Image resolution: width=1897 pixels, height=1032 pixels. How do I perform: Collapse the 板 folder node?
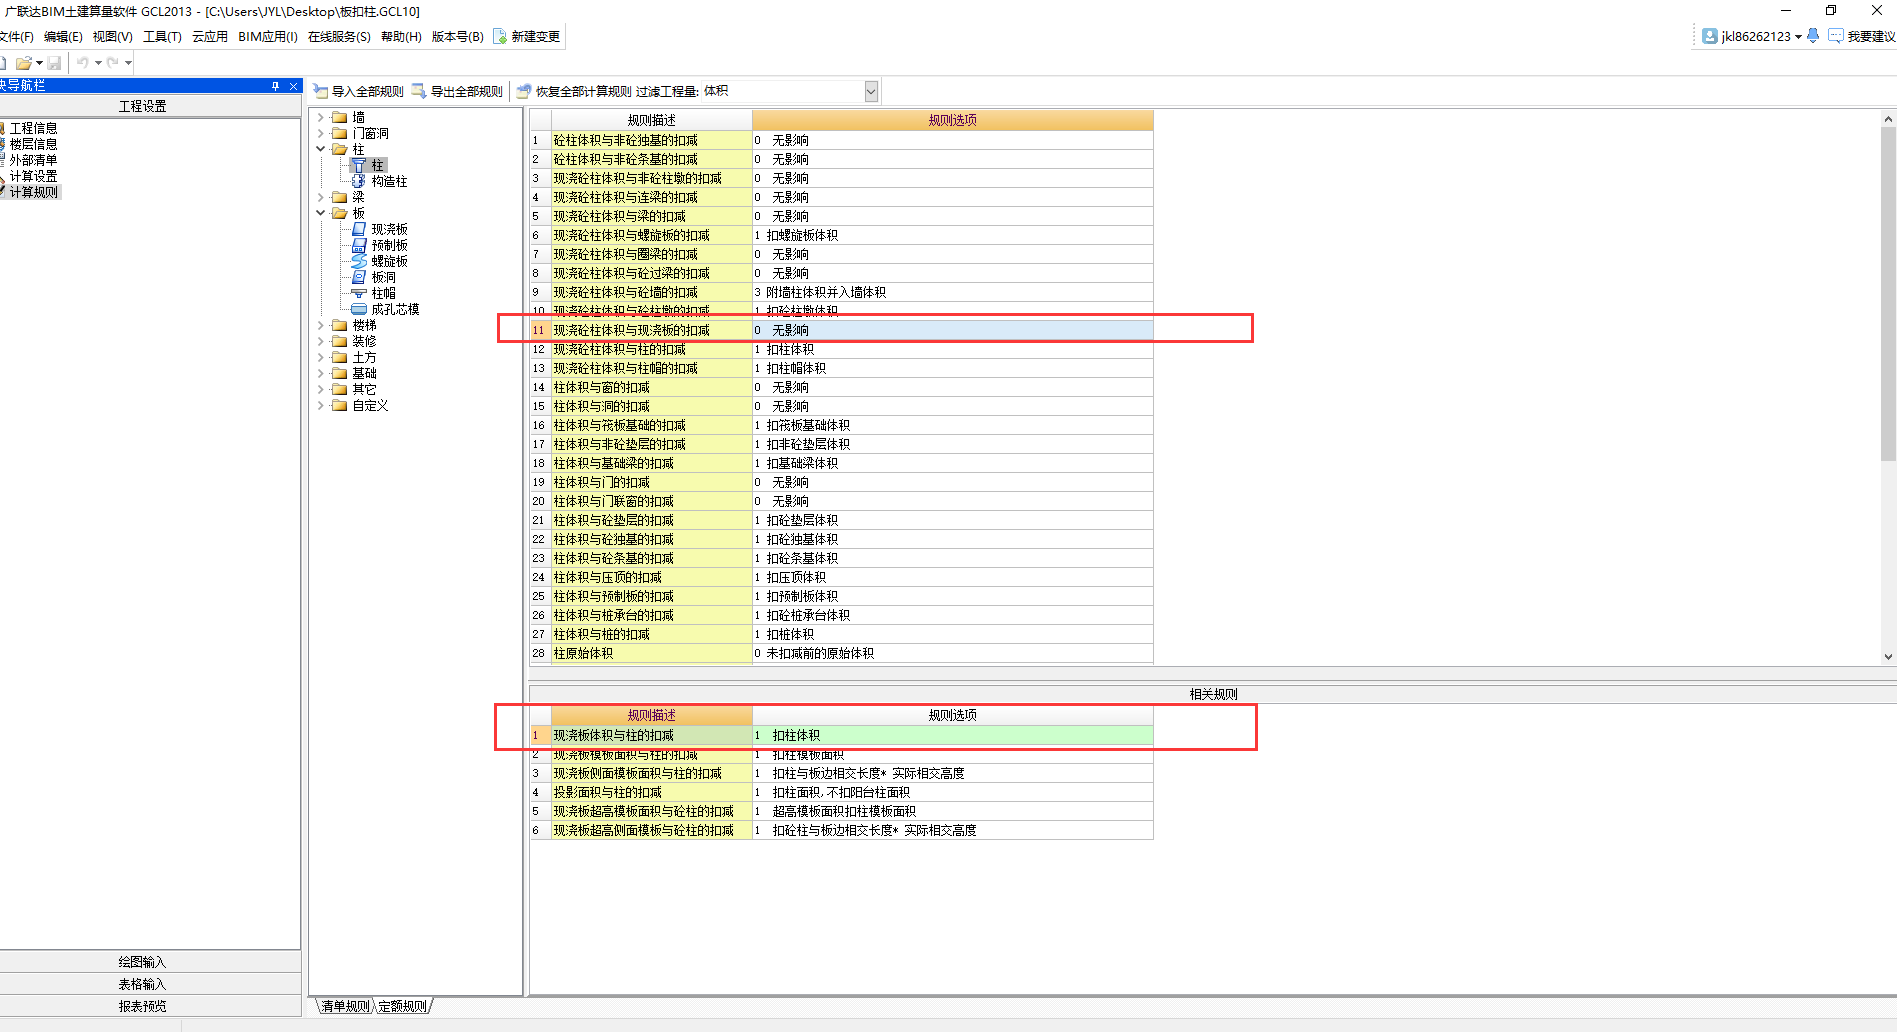[321, 213]
